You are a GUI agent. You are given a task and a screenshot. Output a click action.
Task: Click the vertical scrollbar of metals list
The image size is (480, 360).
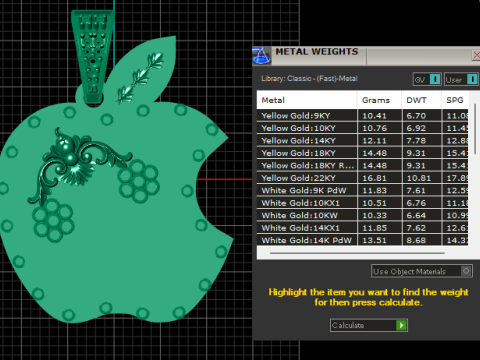tap(475, 128)
